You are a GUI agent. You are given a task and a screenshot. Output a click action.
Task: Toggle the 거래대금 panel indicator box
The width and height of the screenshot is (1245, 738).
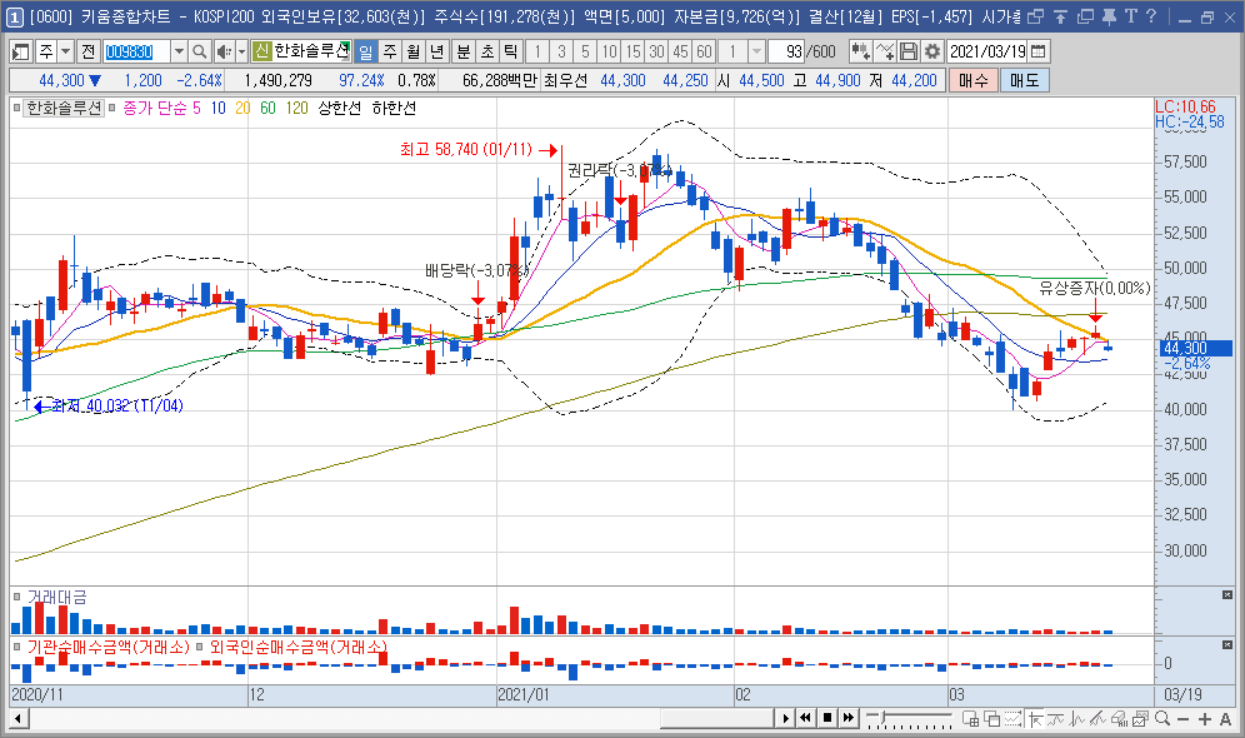[x=17, y=597]
